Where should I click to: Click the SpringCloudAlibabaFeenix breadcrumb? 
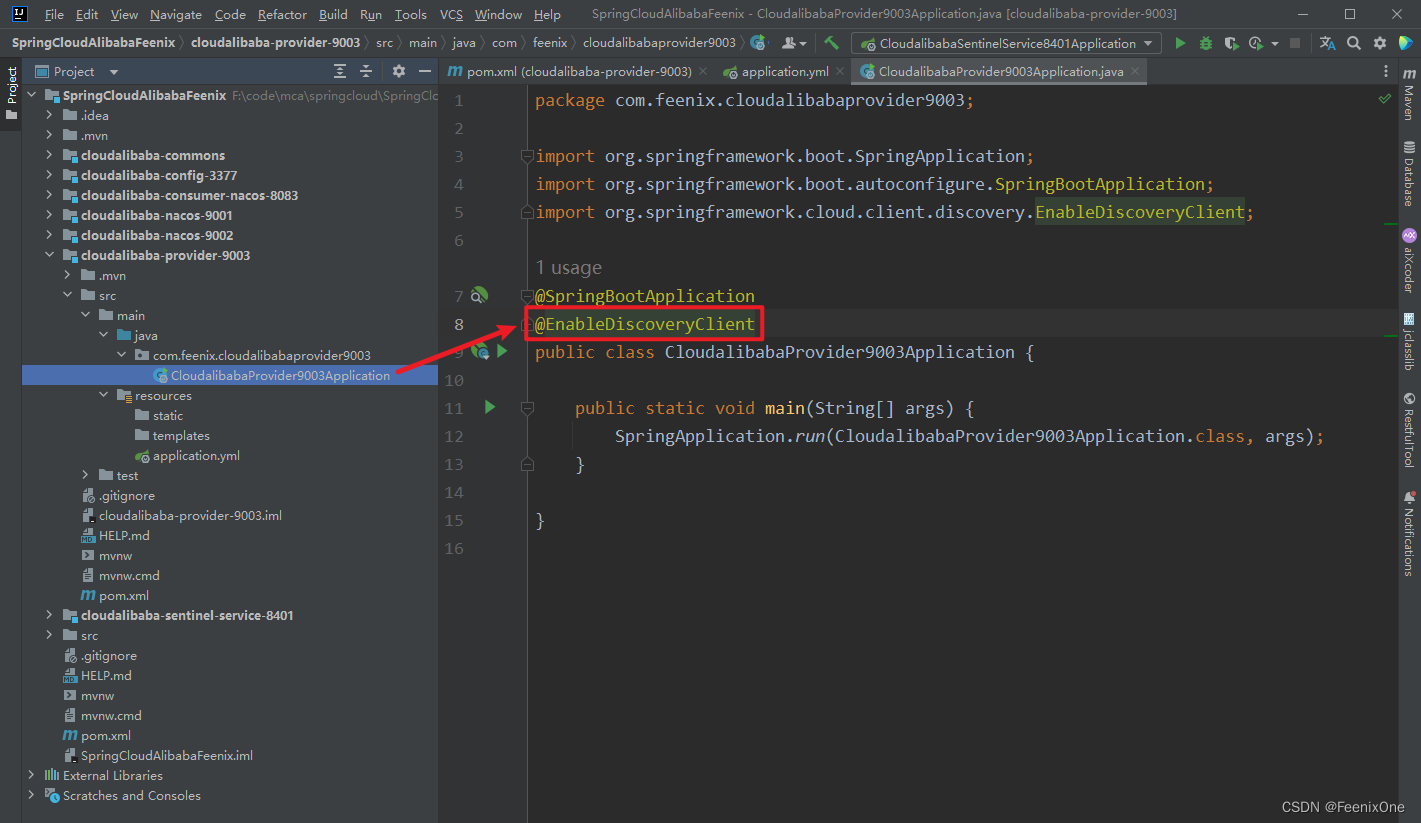93,43
